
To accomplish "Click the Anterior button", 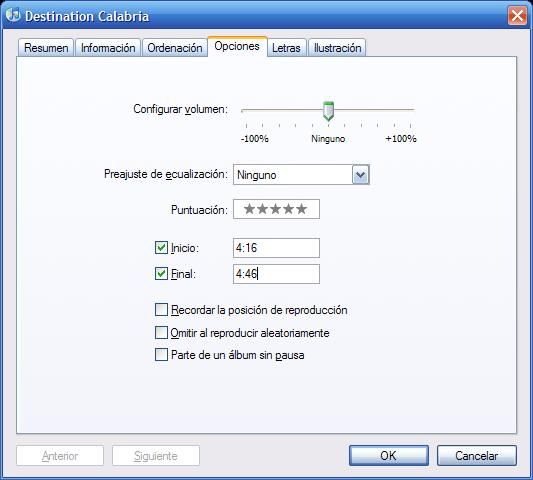I will click(x=60, y=456).
